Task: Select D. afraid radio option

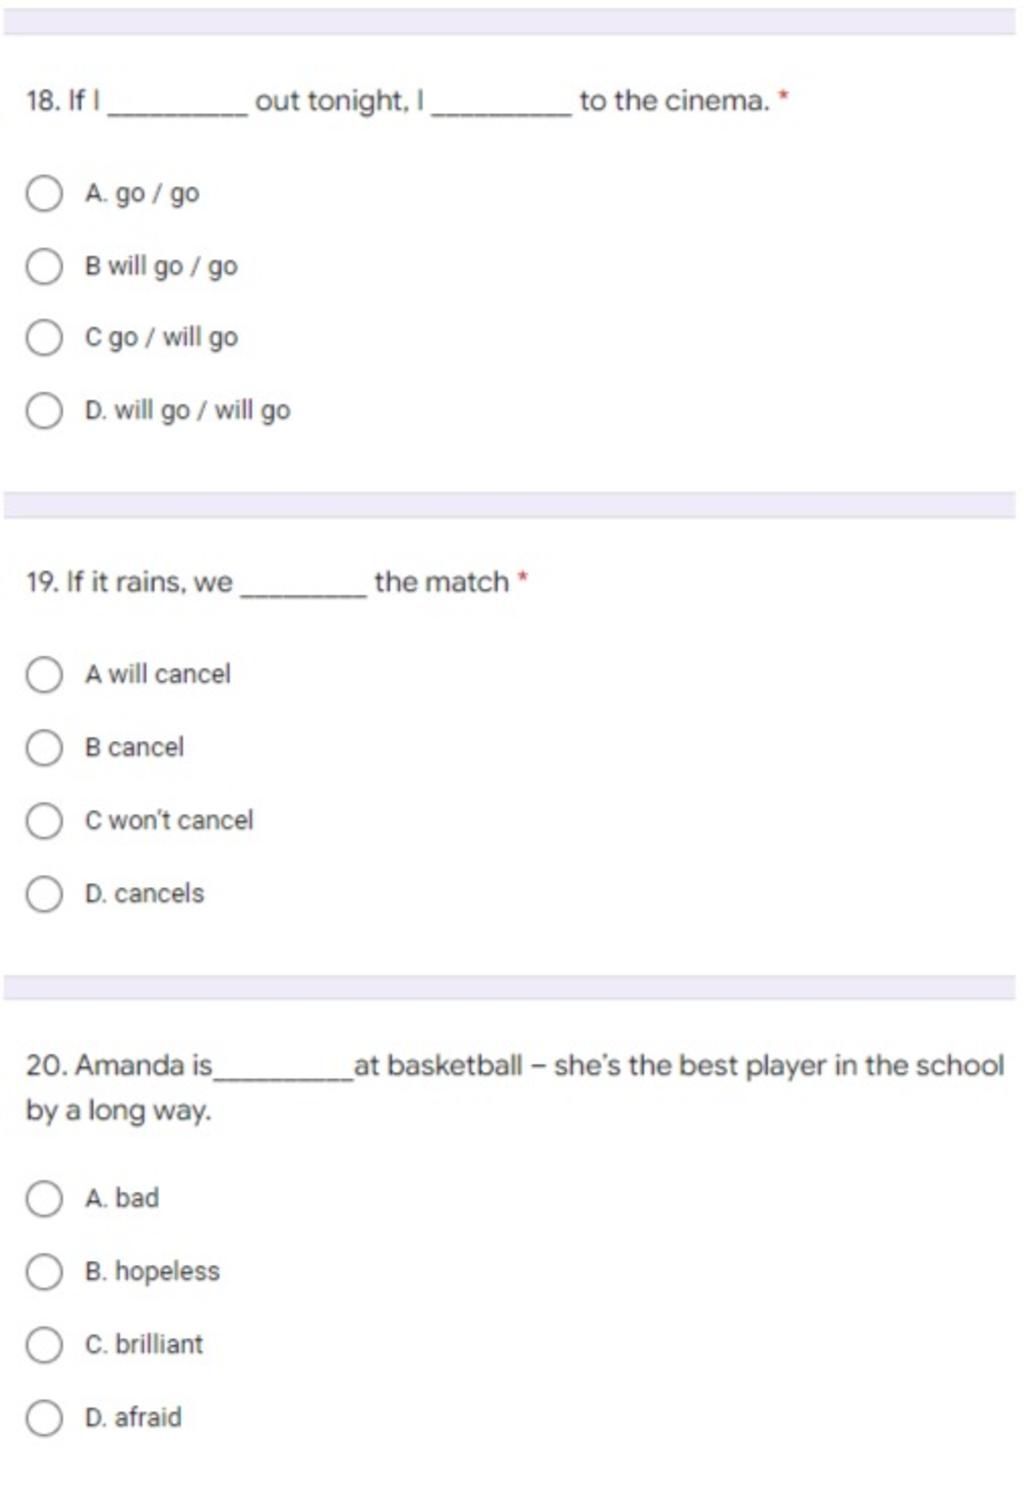Action: click(x=44, y=1418)
